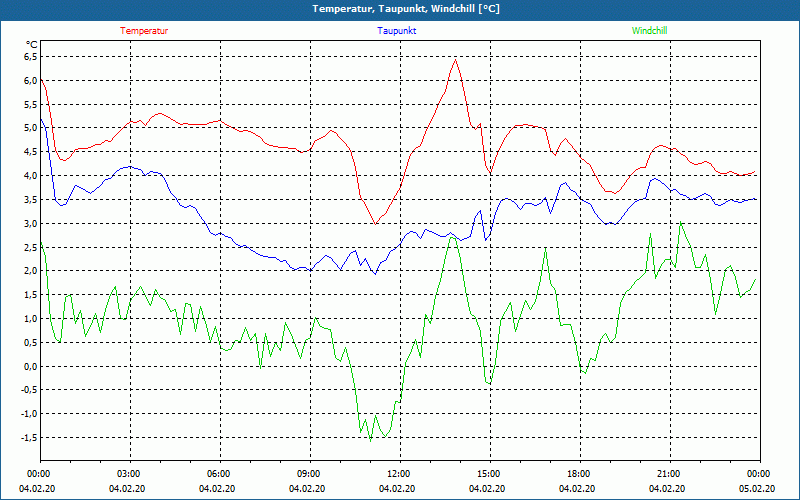Click the blue Taupunkt legend label
The height and width of the screenshot is (500, 800).
point(396,31)
